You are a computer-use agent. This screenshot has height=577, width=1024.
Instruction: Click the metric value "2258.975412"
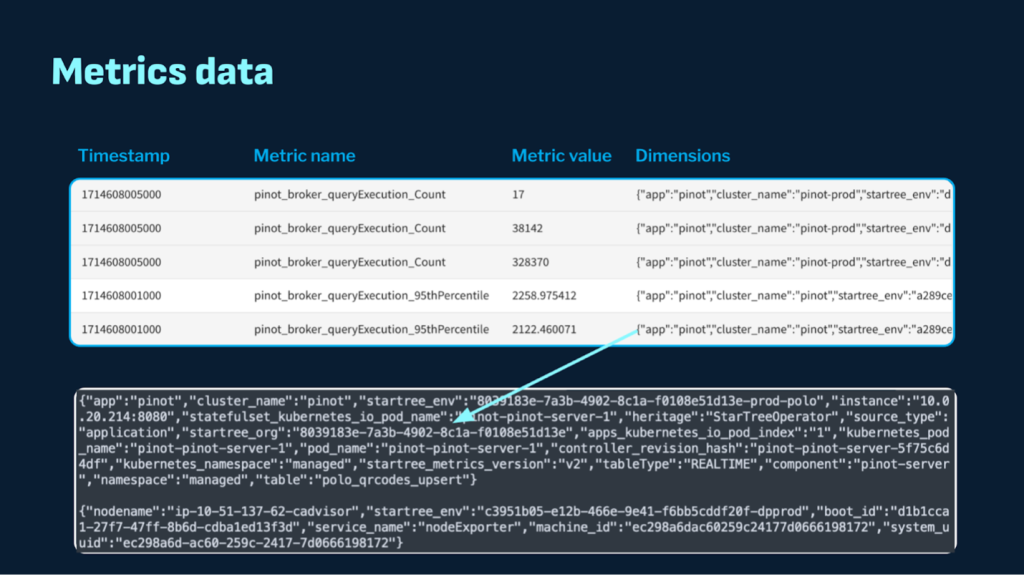[544, 296]
